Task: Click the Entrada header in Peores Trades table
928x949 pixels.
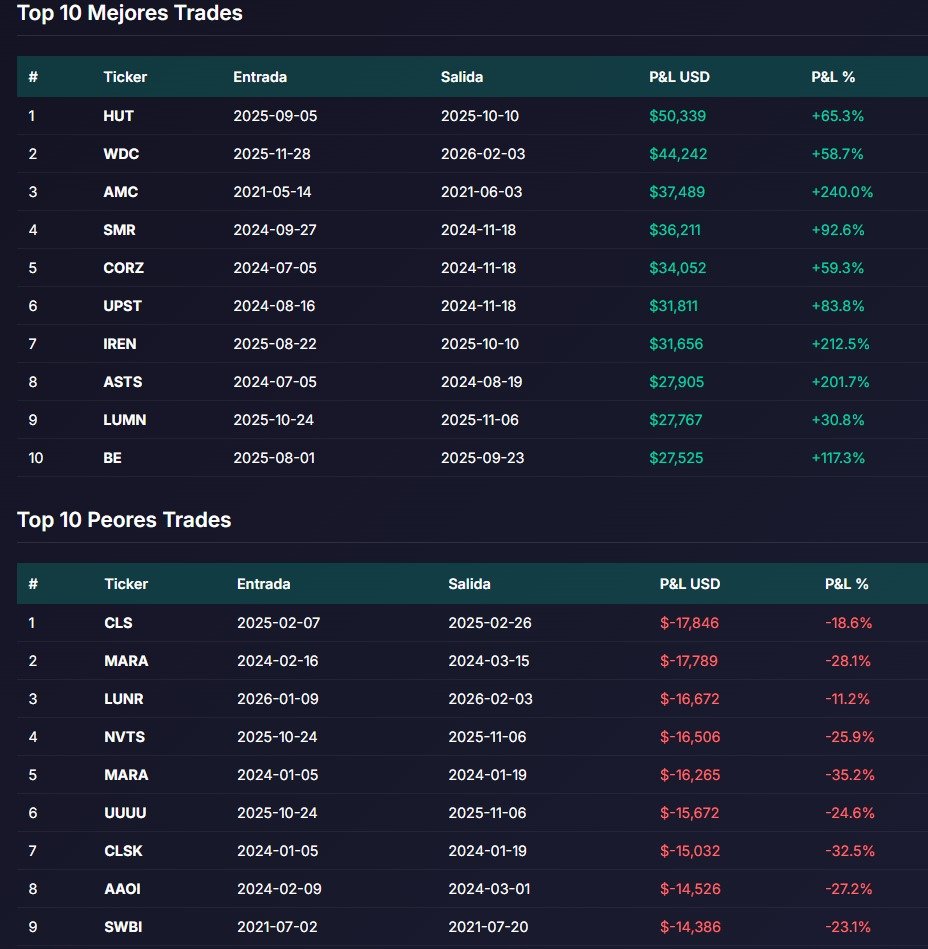Action: 263,584
